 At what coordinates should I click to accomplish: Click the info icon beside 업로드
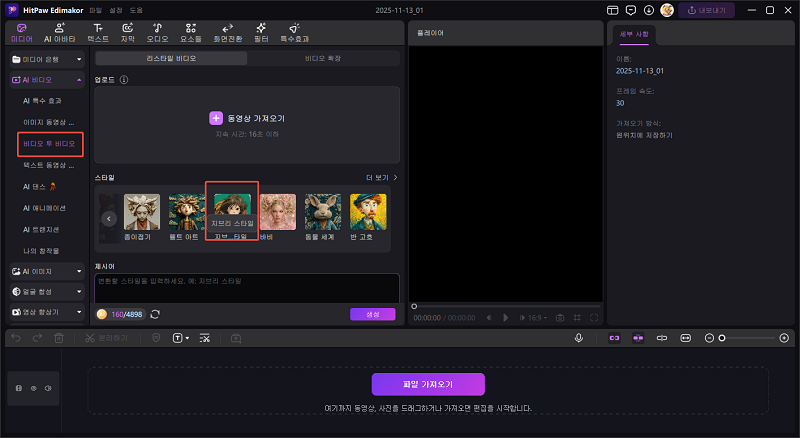(124, 80)
